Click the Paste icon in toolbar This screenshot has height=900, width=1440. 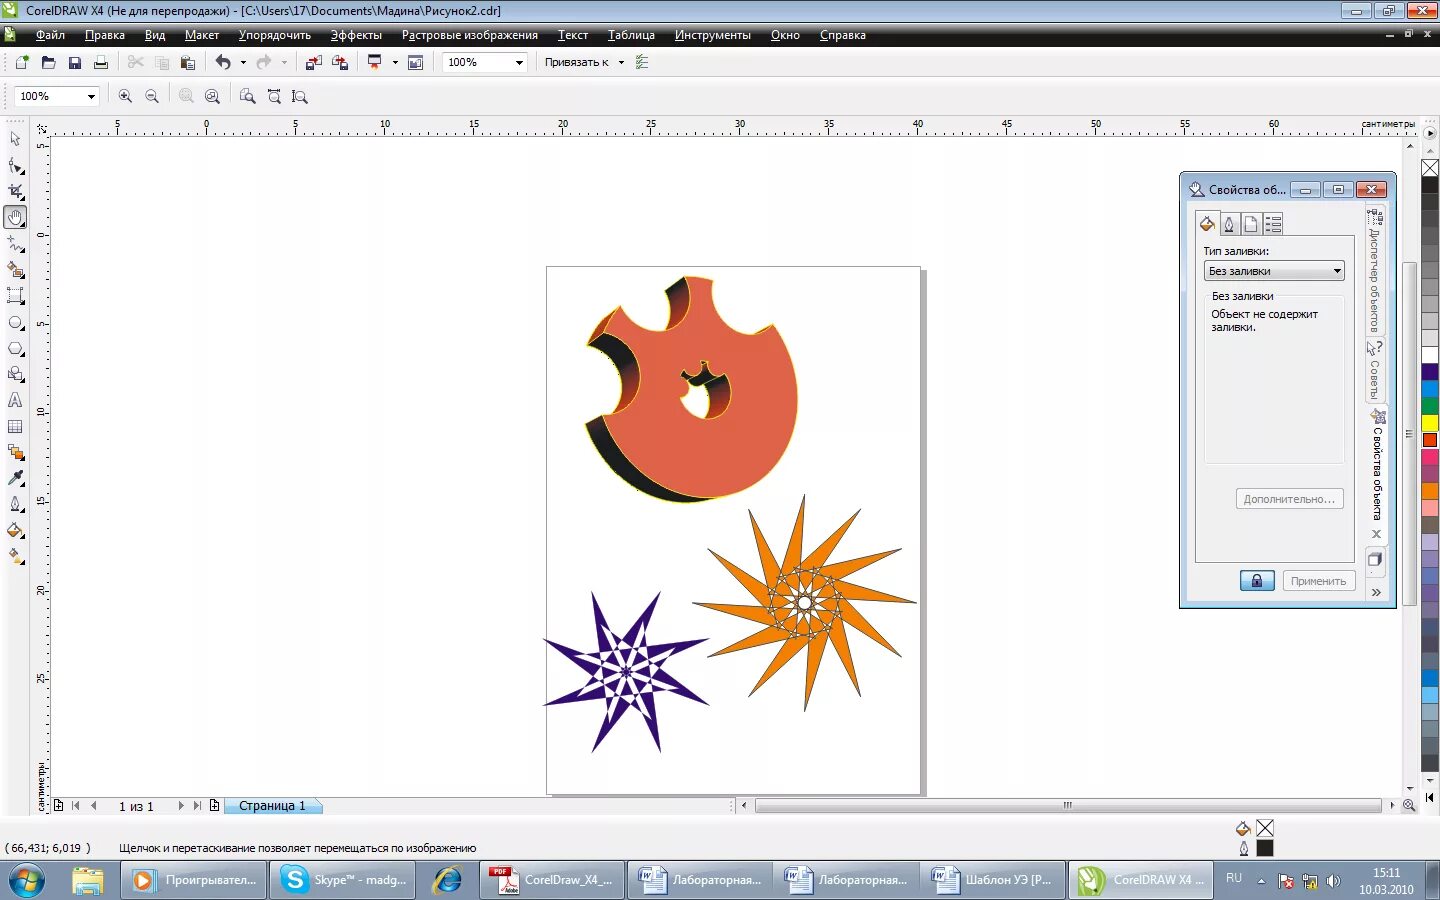[x=187, y=62]
